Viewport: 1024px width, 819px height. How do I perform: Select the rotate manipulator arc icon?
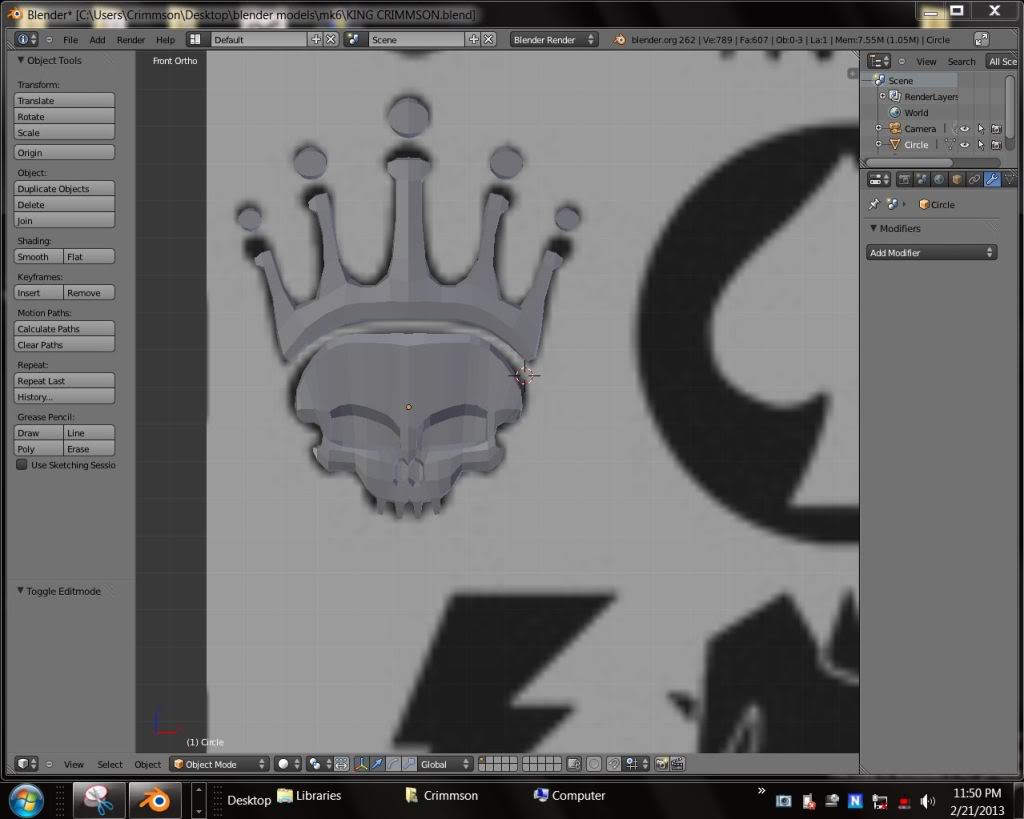pos(393,763)
